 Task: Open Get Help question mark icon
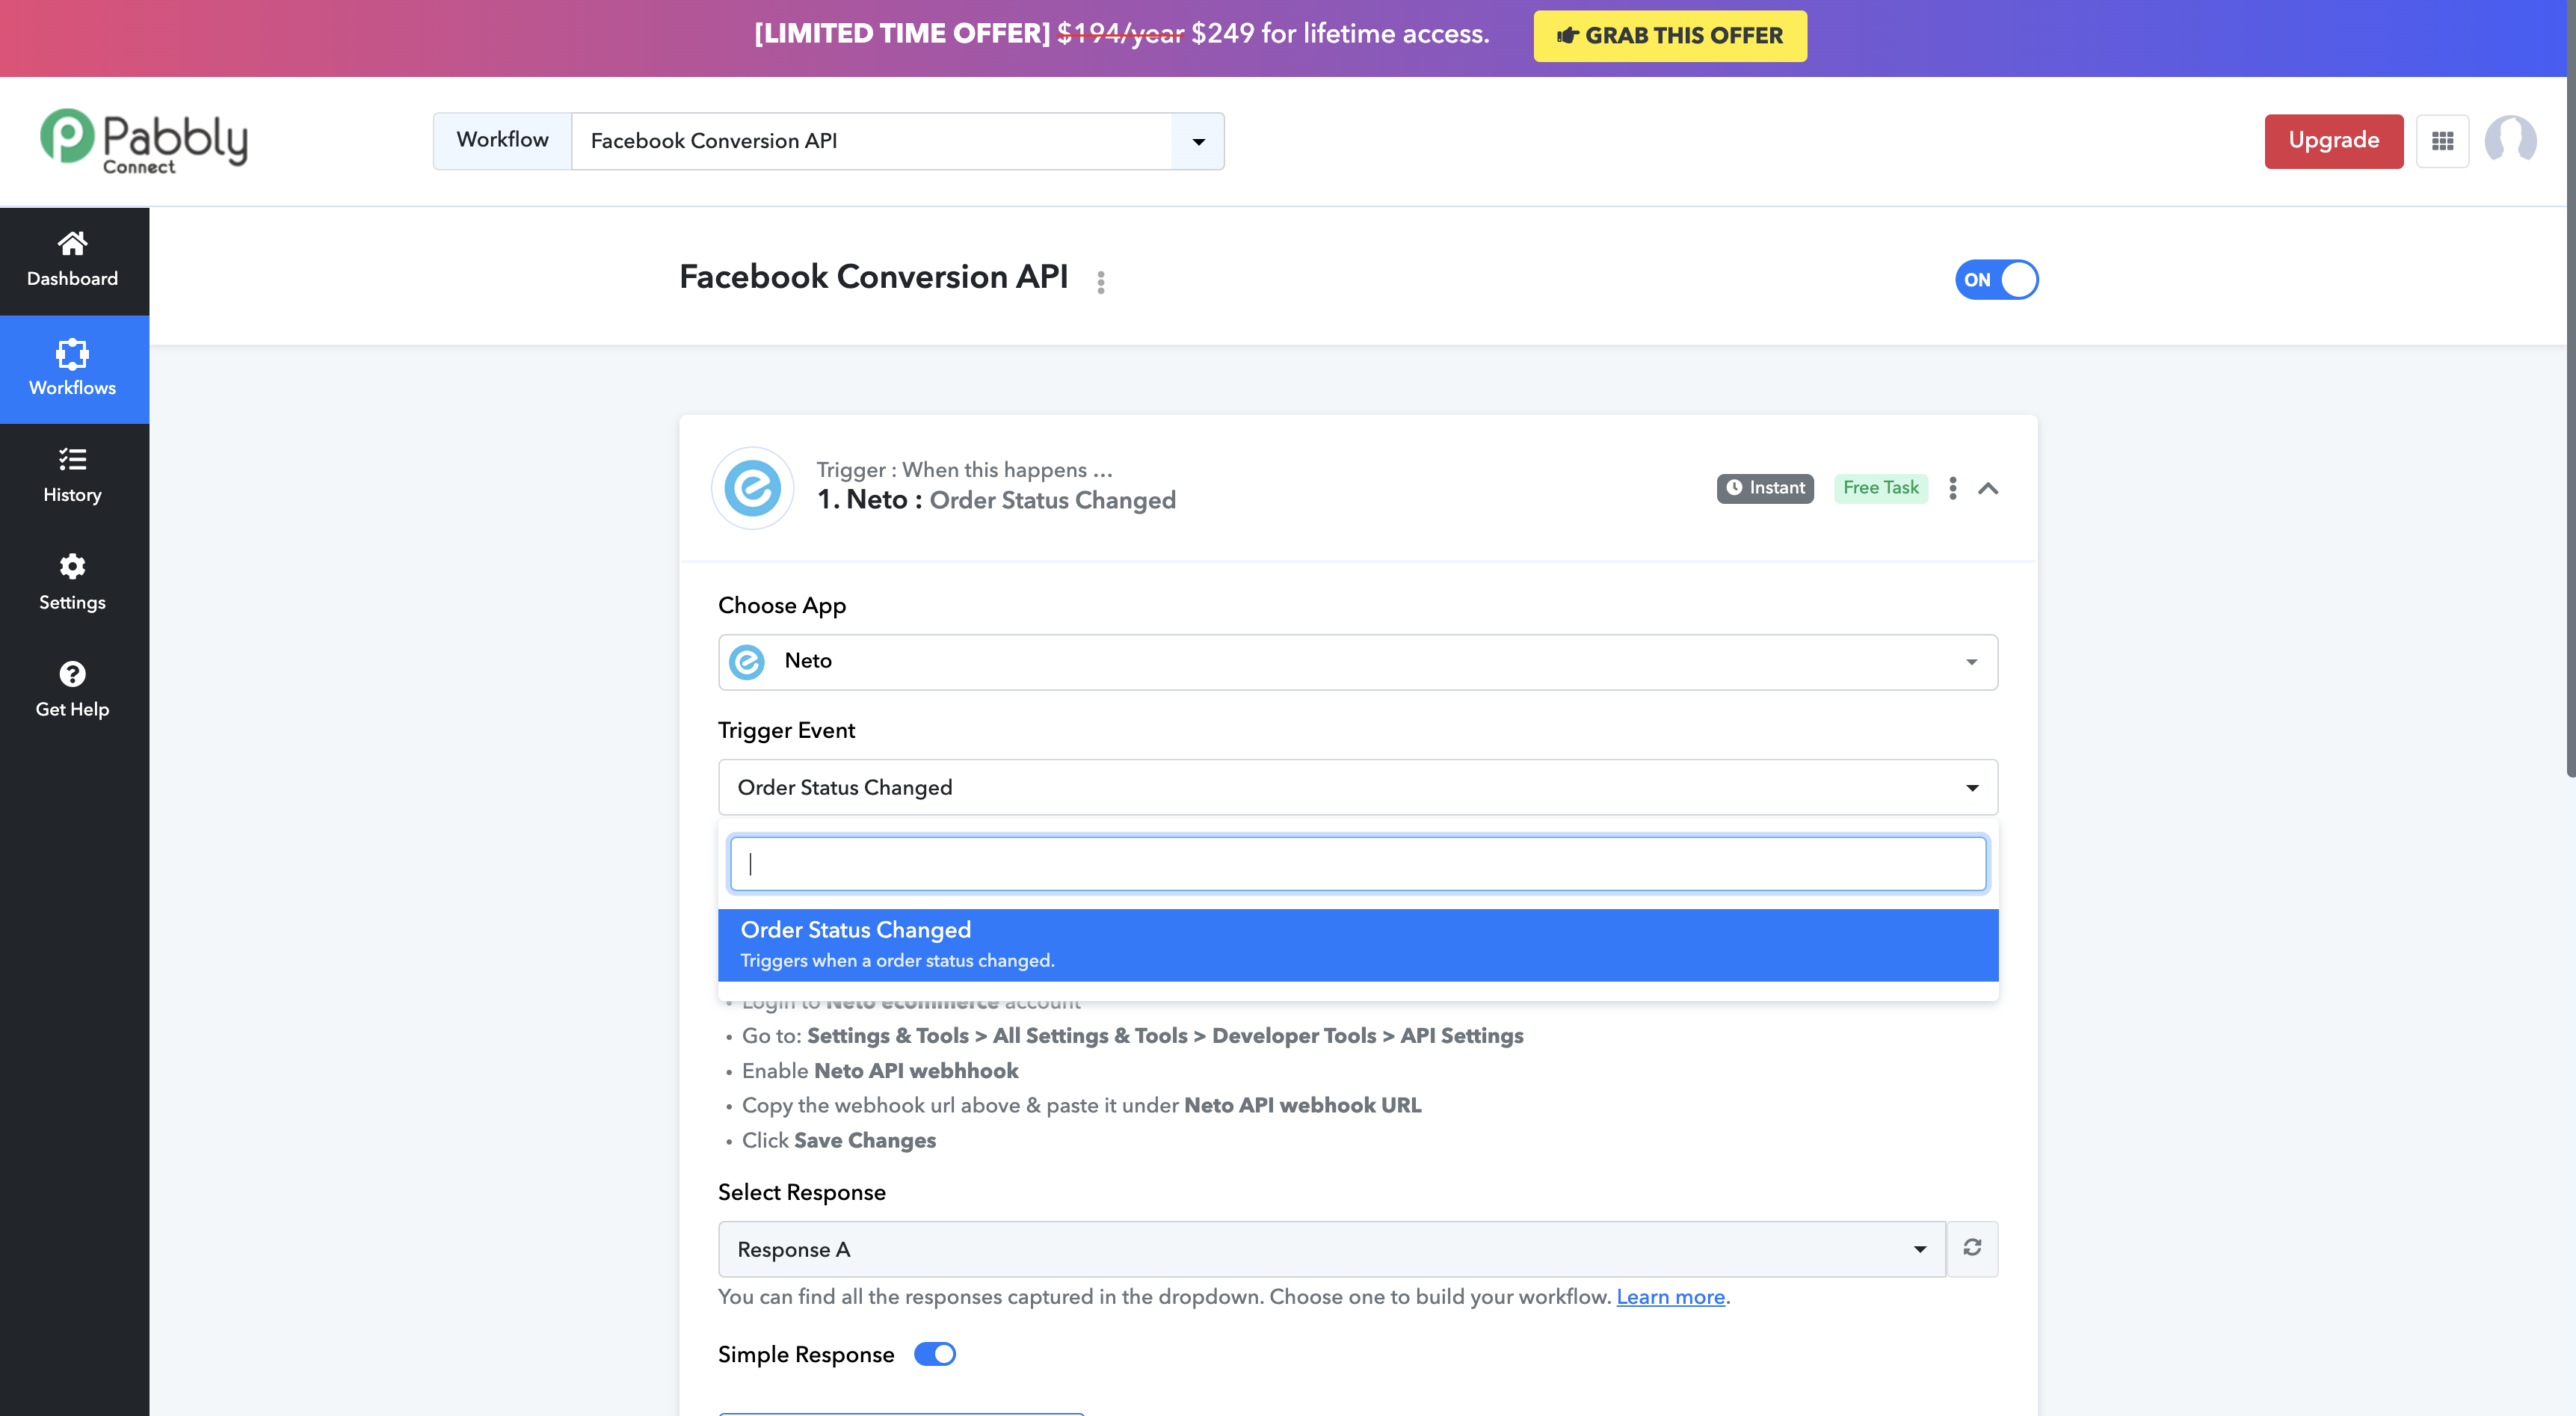72,674
